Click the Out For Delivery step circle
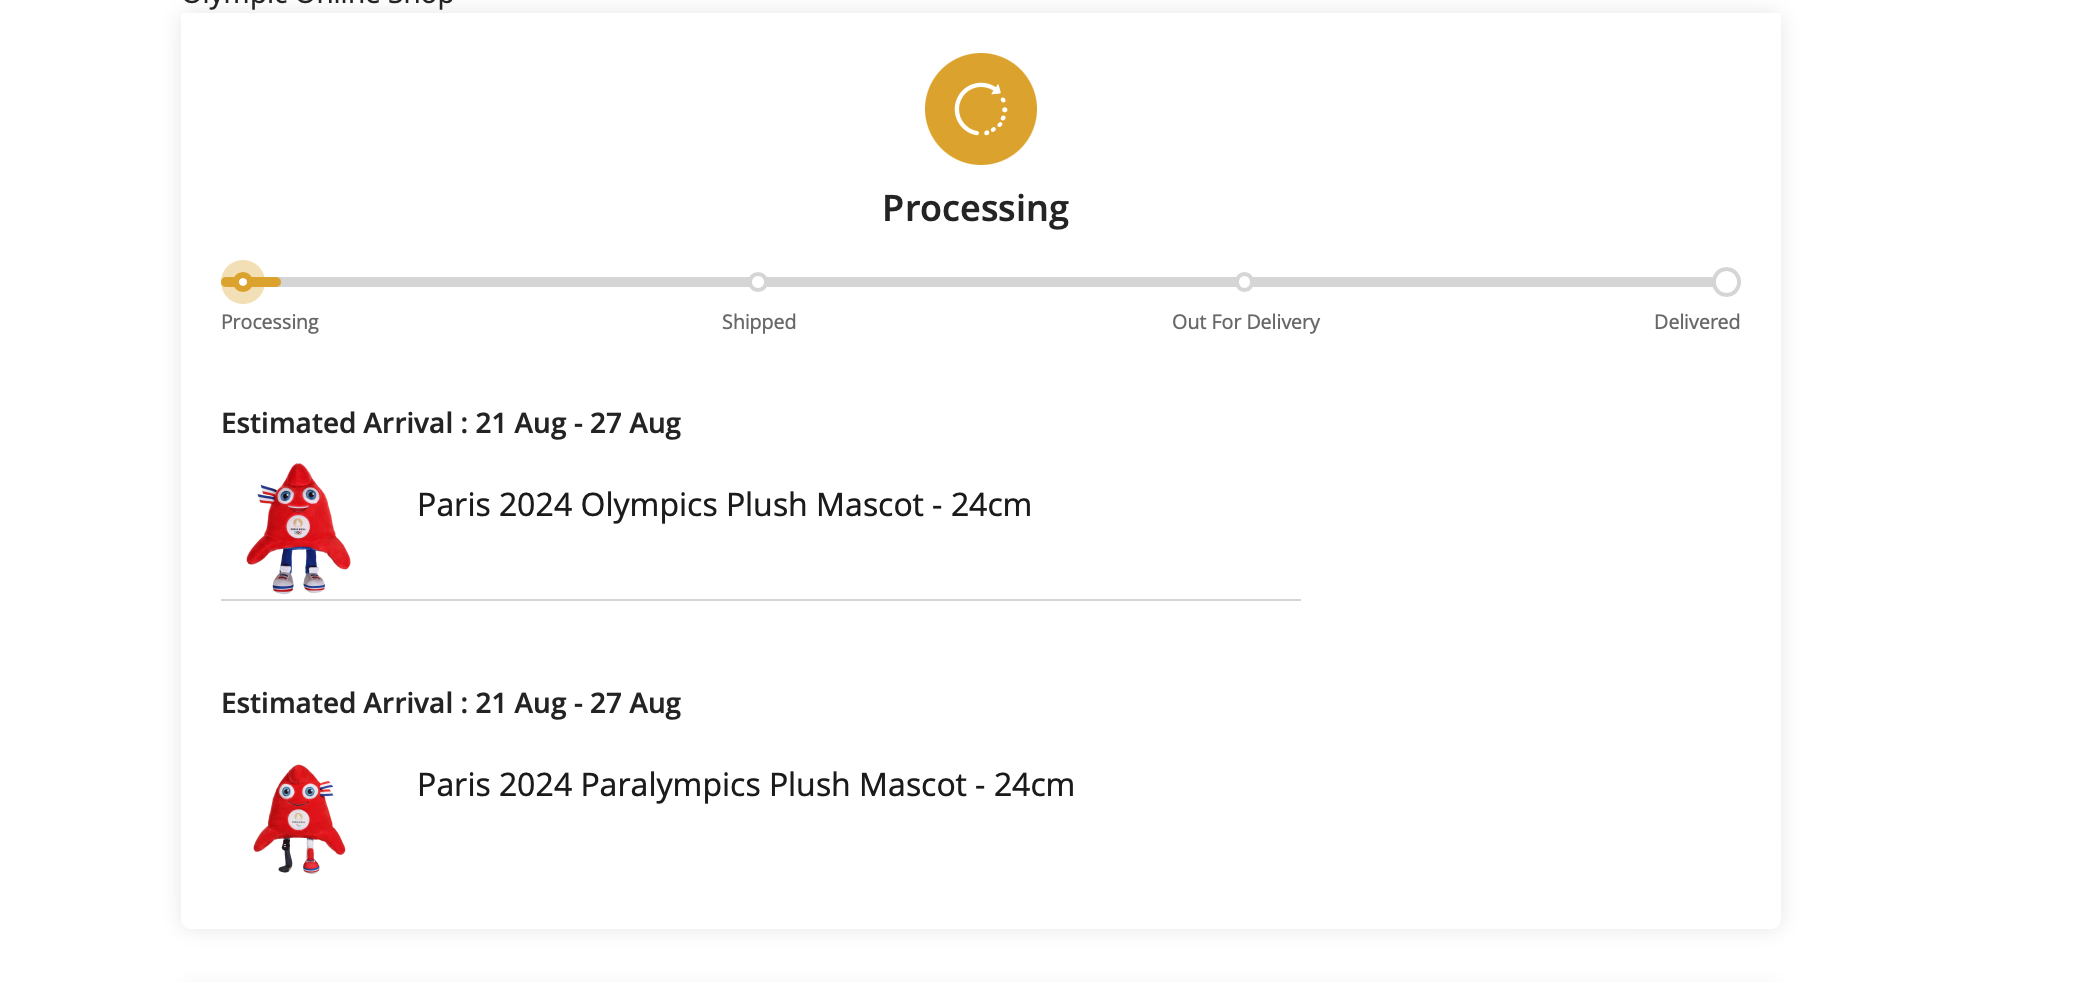 pyautogui.click(x=1244, y=282)
